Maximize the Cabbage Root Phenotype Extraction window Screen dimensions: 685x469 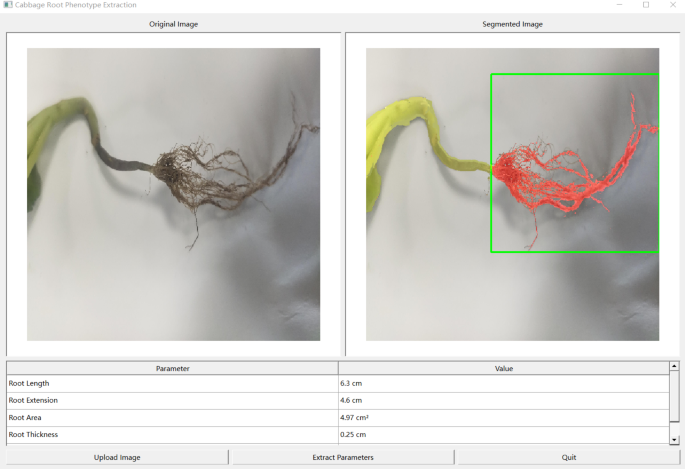(x=646, y=5)
